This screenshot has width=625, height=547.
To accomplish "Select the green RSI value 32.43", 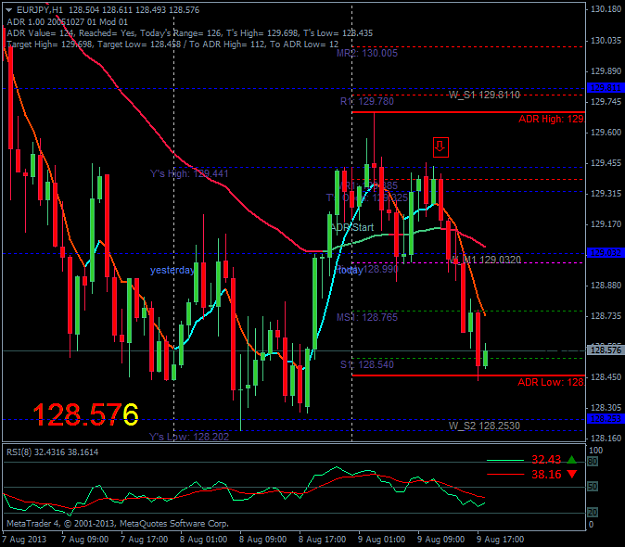I will point(546,460).
